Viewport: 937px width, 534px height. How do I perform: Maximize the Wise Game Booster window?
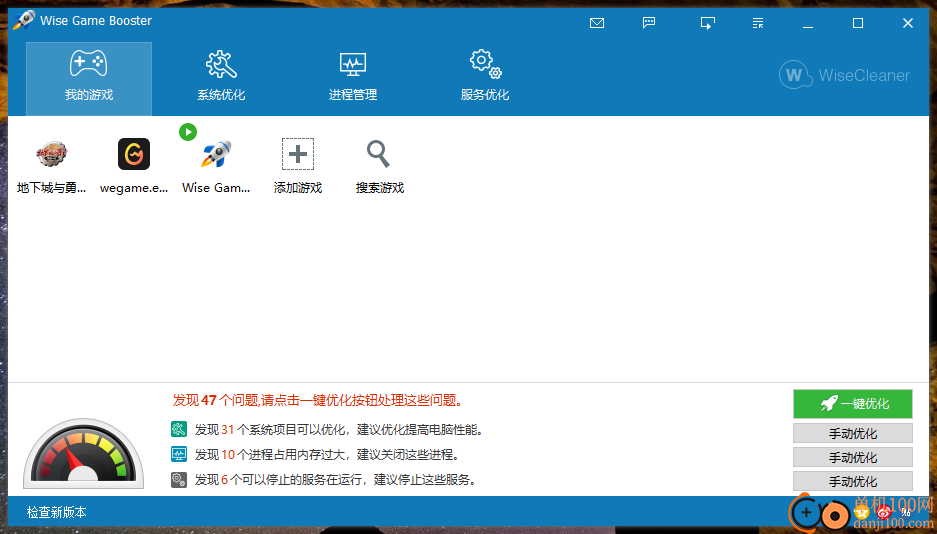pyautogui.click(x=858, y=23)
